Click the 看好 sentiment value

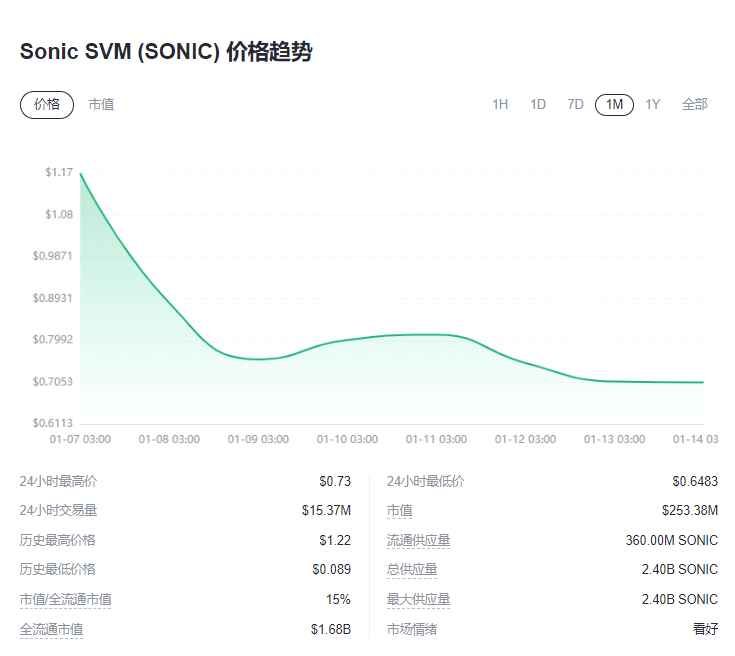click(705, 630)
